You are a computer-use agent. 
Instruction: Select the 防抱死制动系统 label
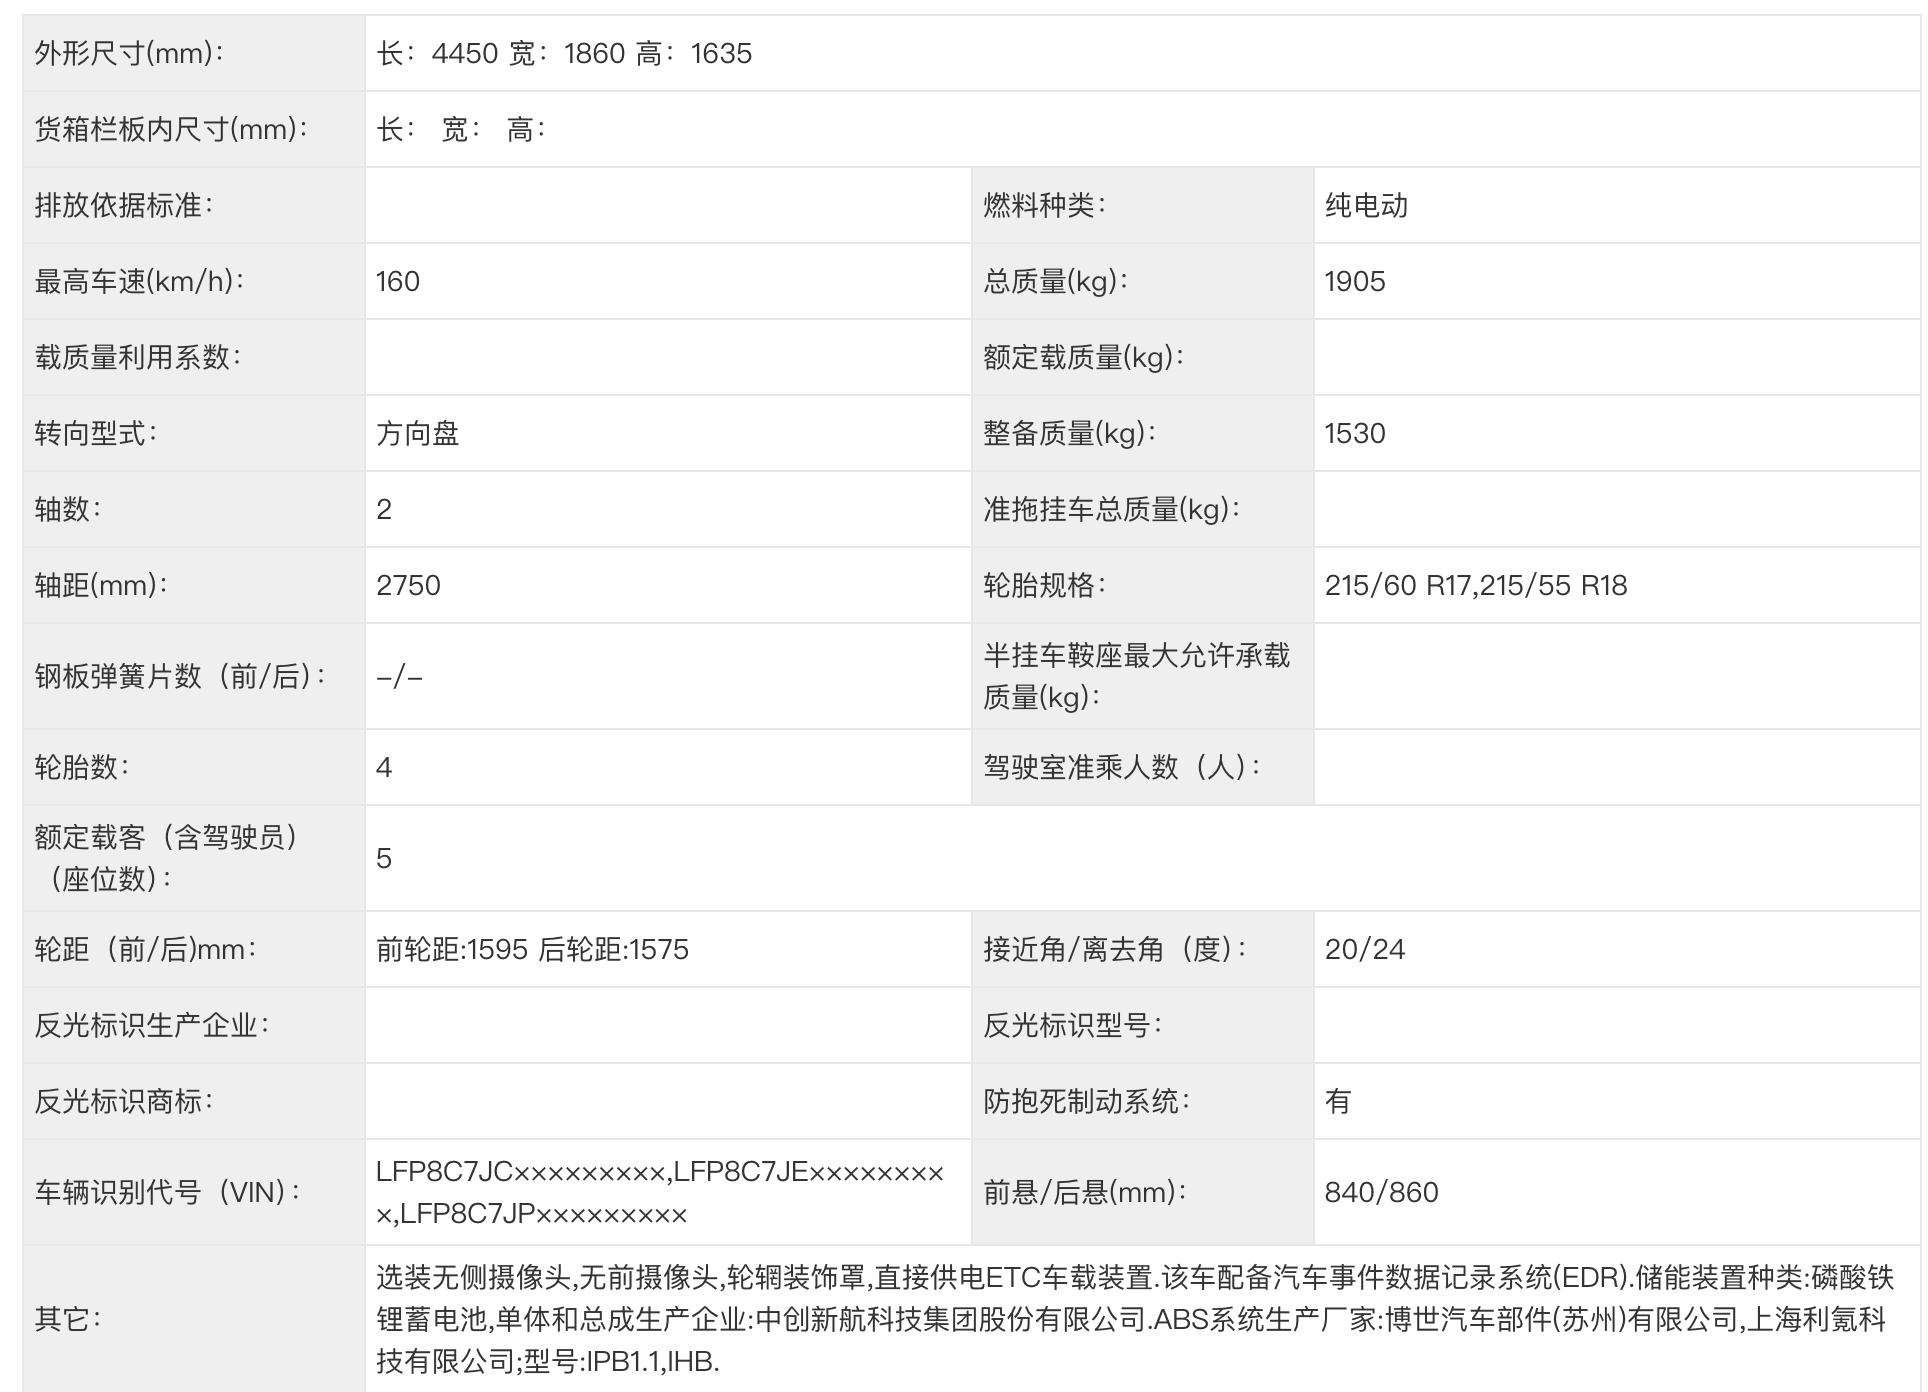coord(1086,1101)
